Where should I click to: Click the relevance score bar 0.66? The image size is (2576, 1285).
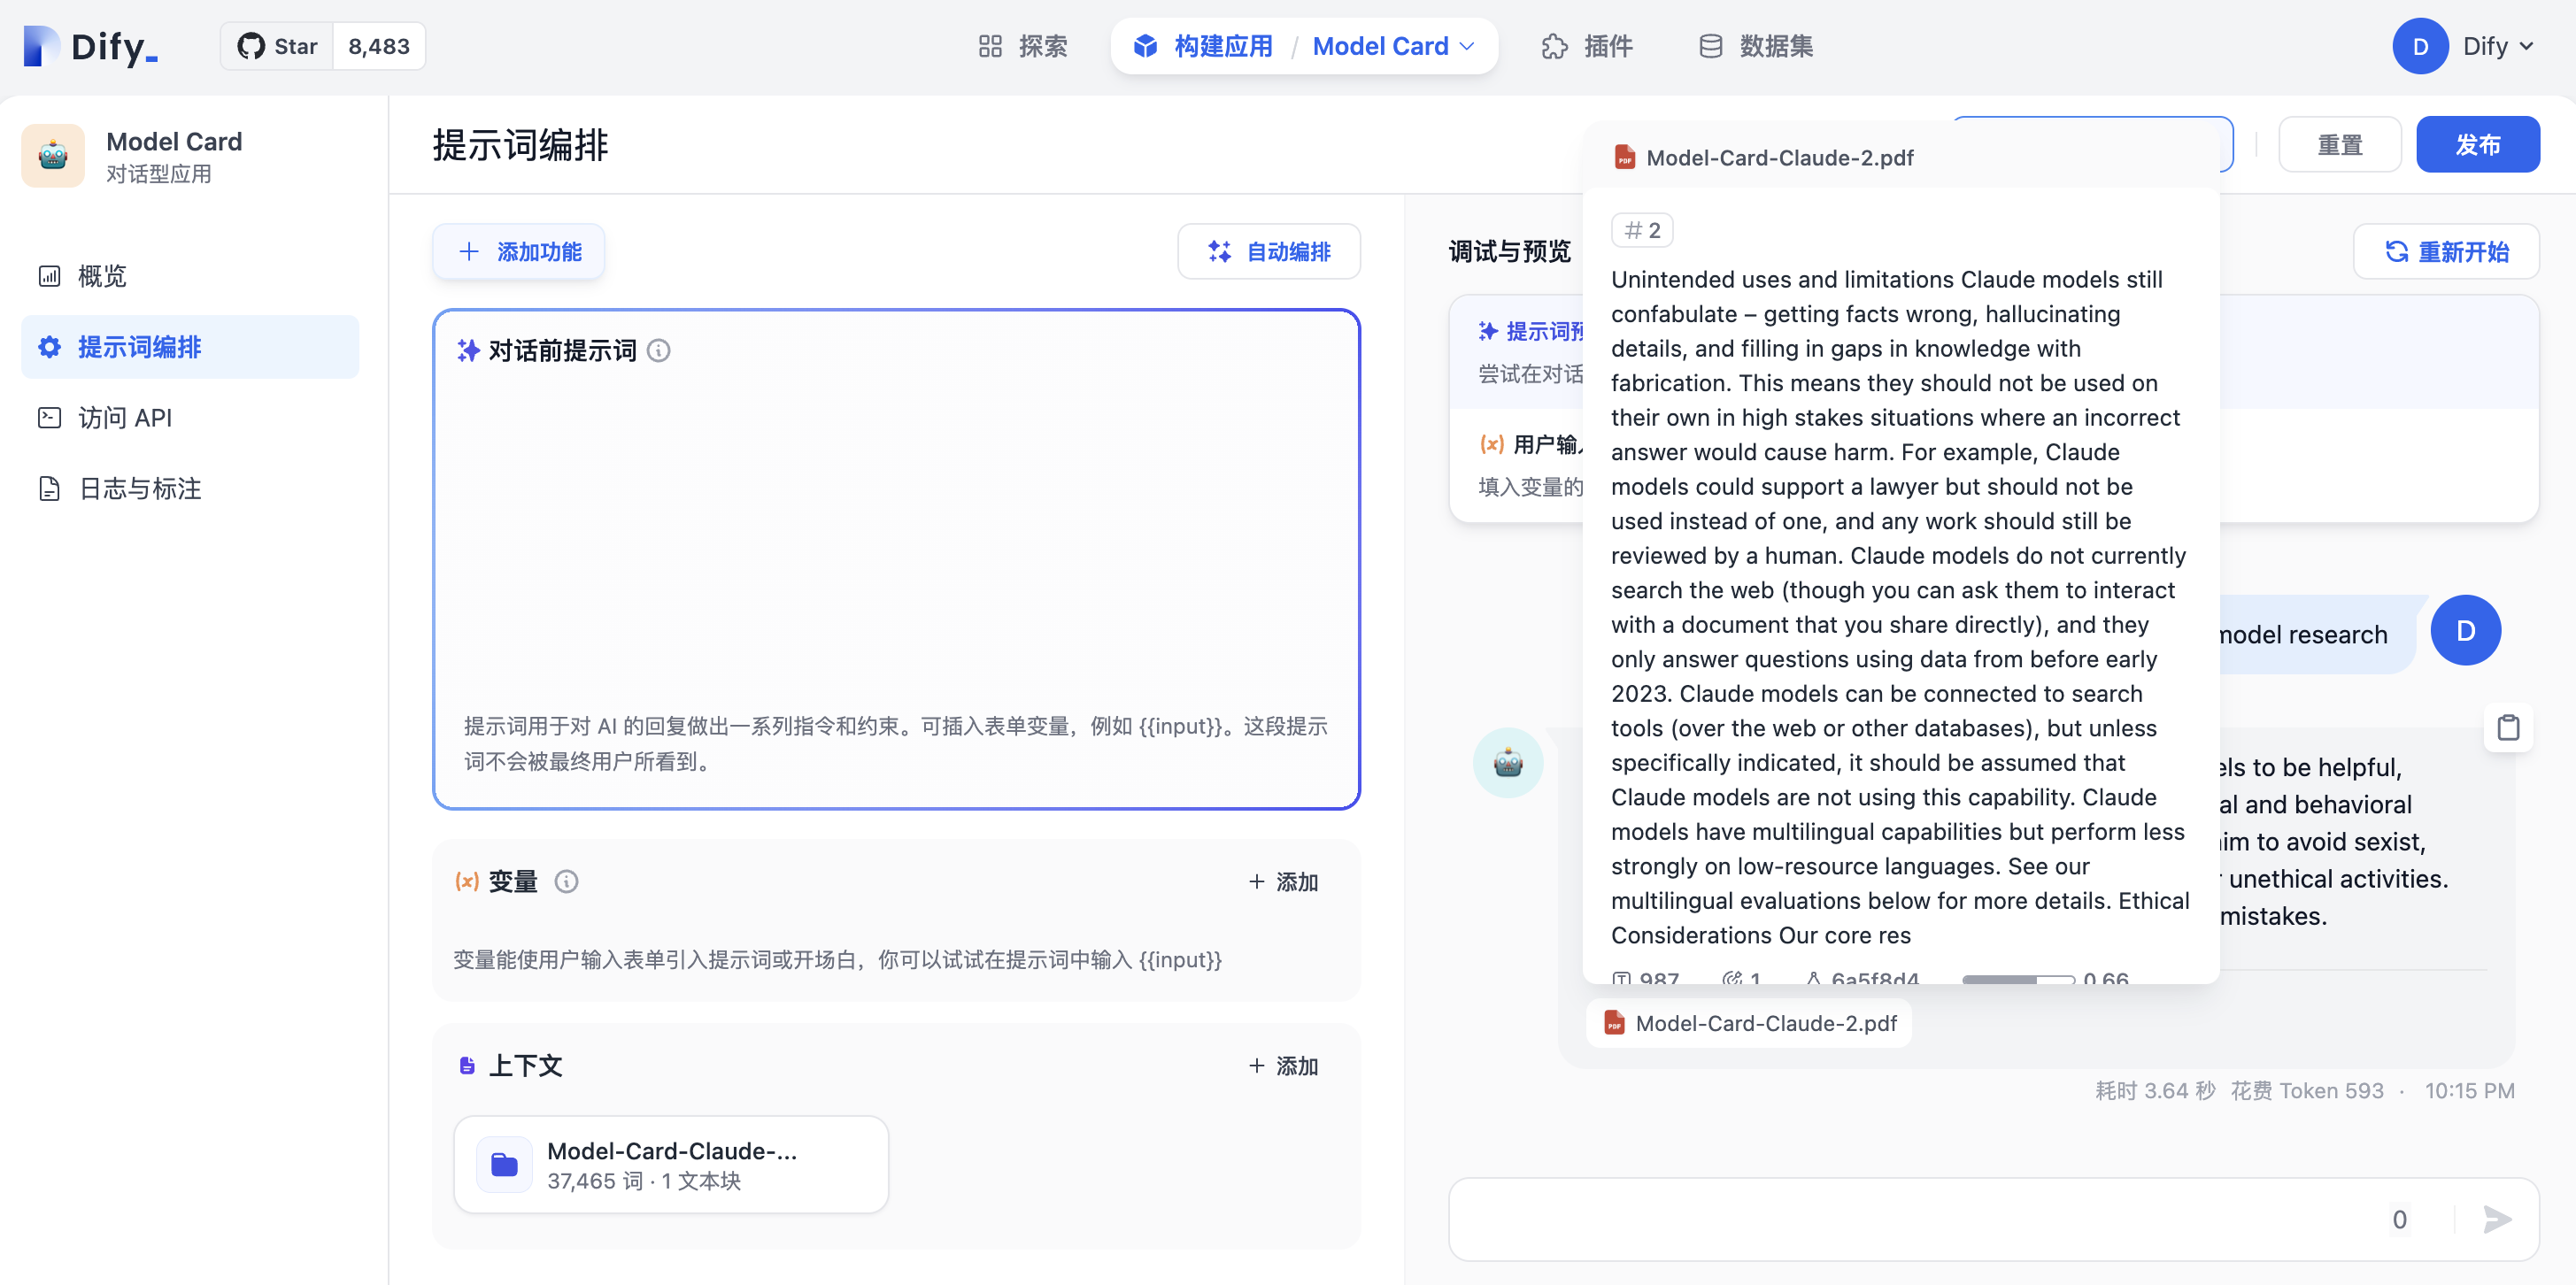click(2017, 978)
